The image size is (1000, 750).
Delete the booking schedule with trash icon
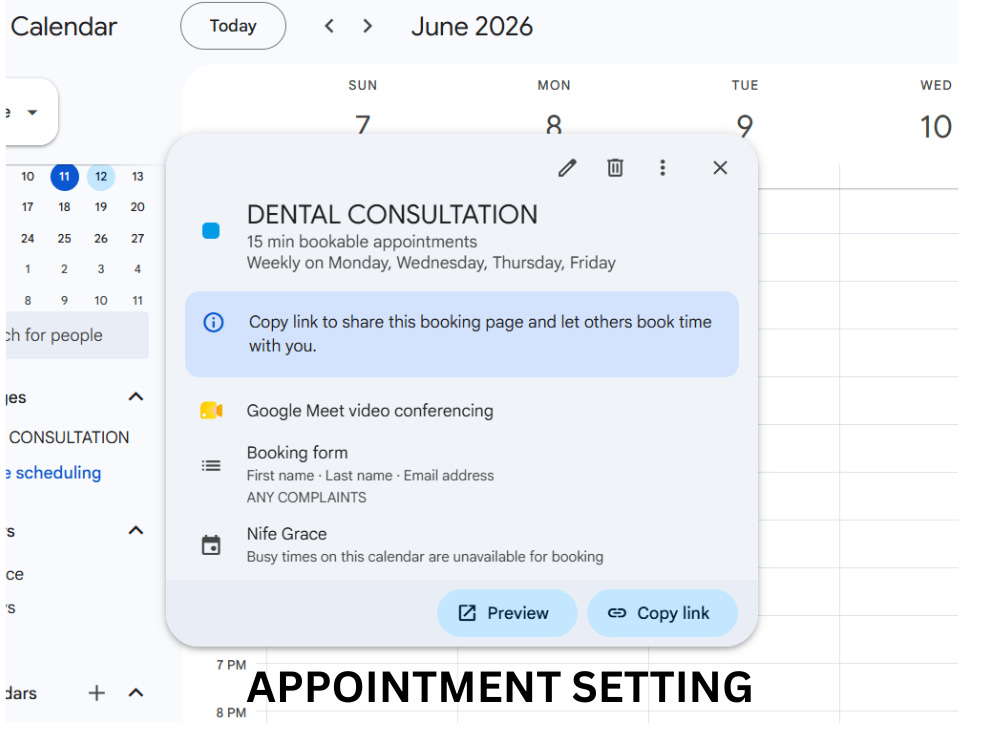[x=615, y=168]
